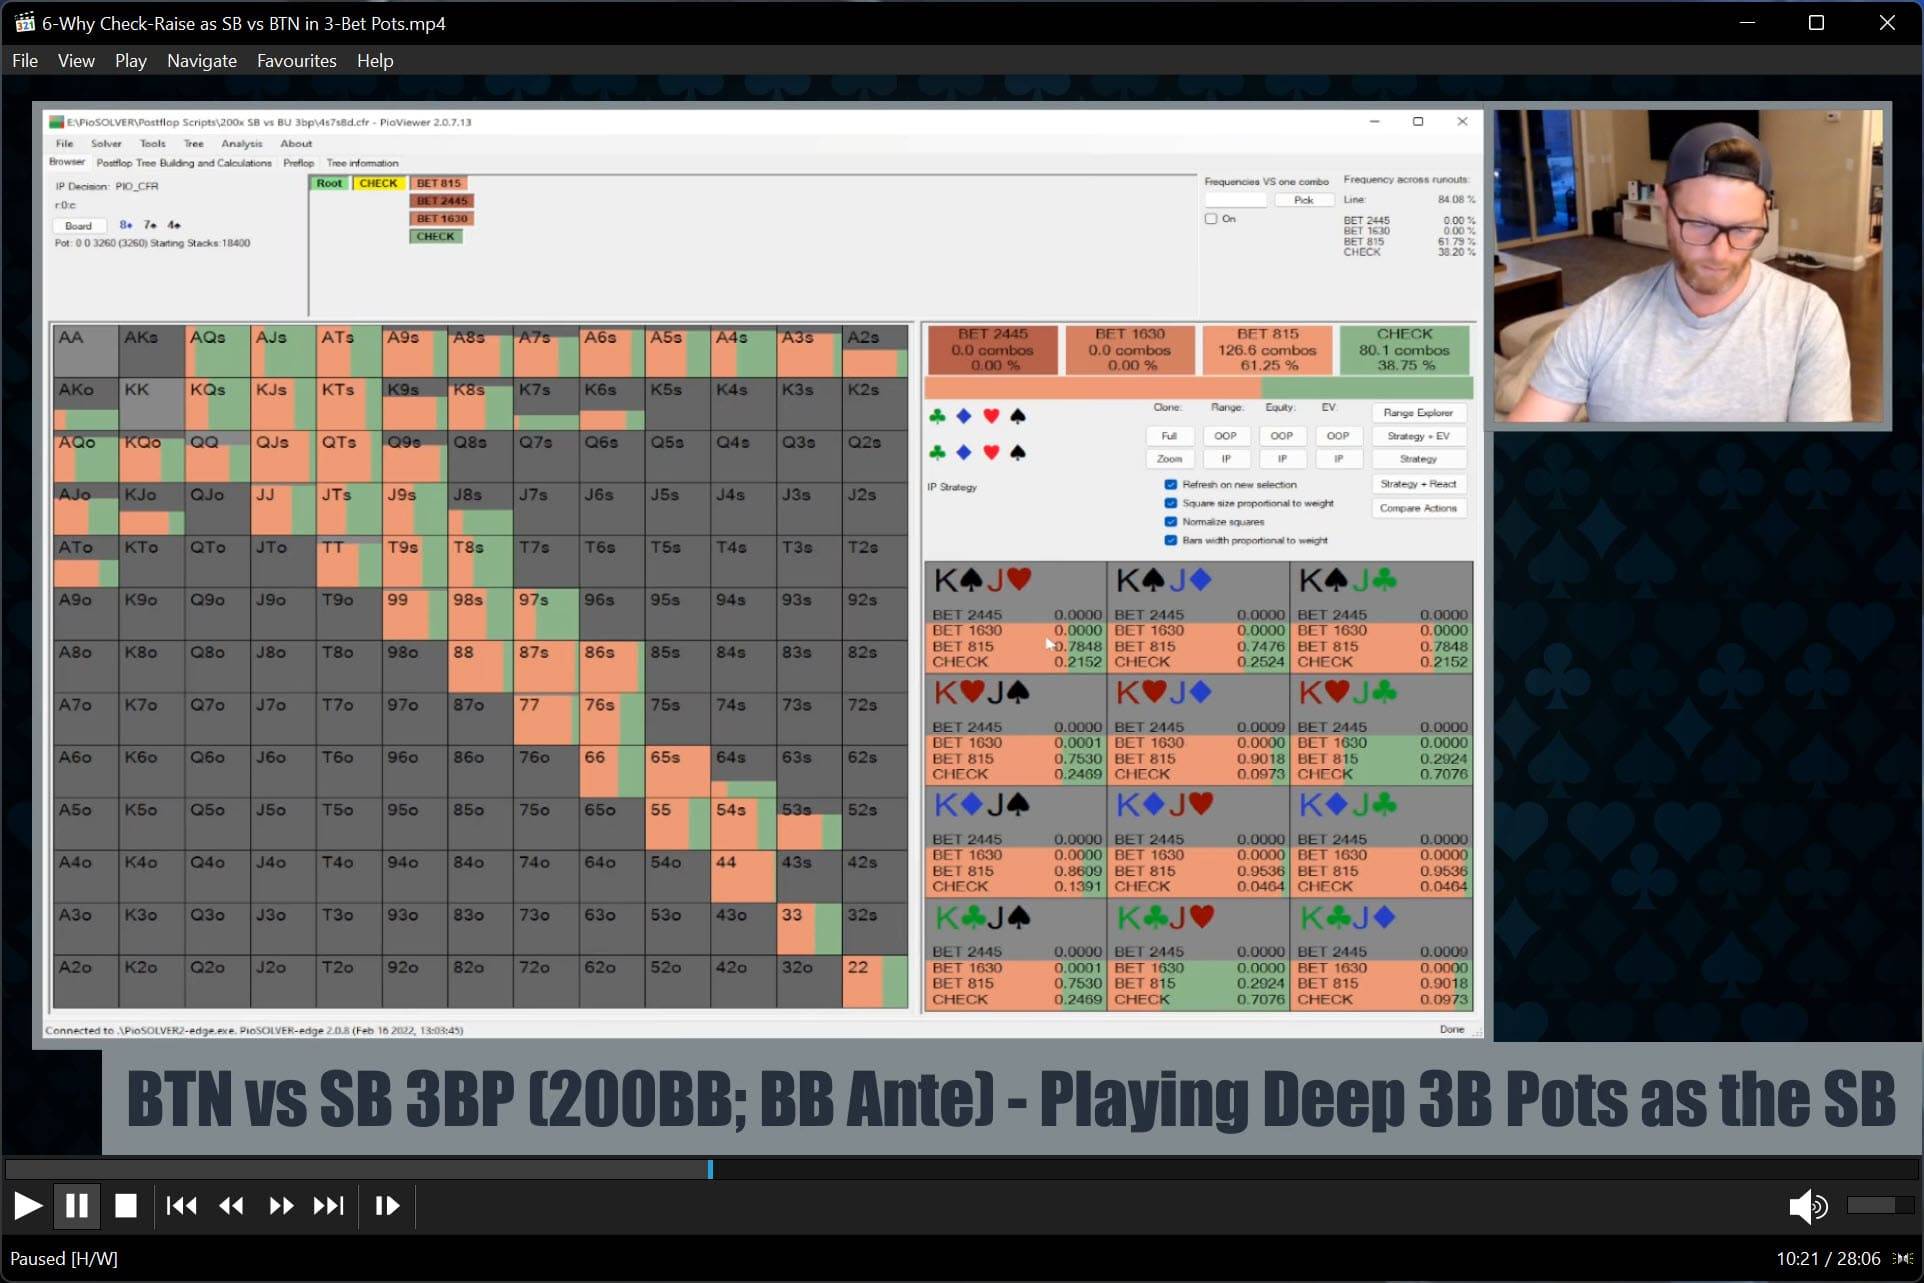
Task: Select the club suit filter icon
Action: pos(938,416)
